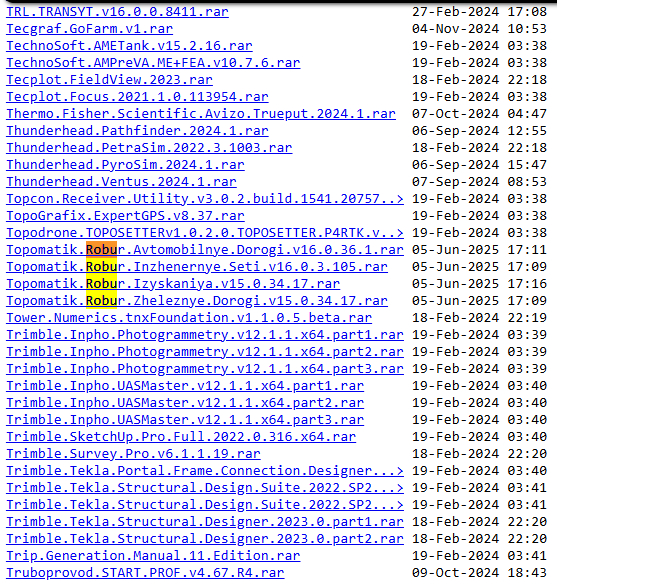The height and width of the screenshot is (584, 653).
Task: Open Trimble.Inpho.UASMaster.v12.1.1.x64.part1.rar
Action: pos(185,386)
